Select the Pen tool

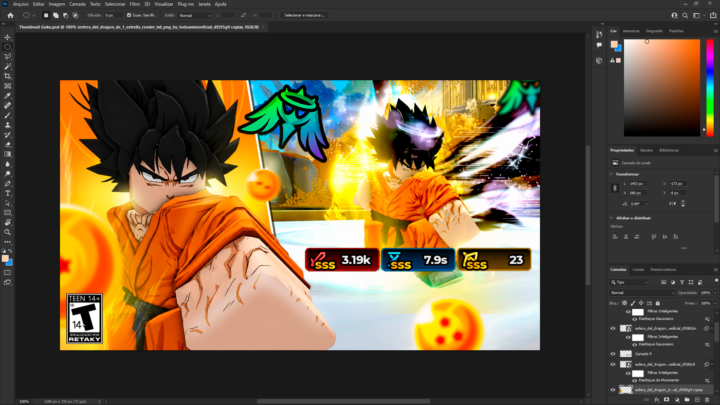point(7,184)
